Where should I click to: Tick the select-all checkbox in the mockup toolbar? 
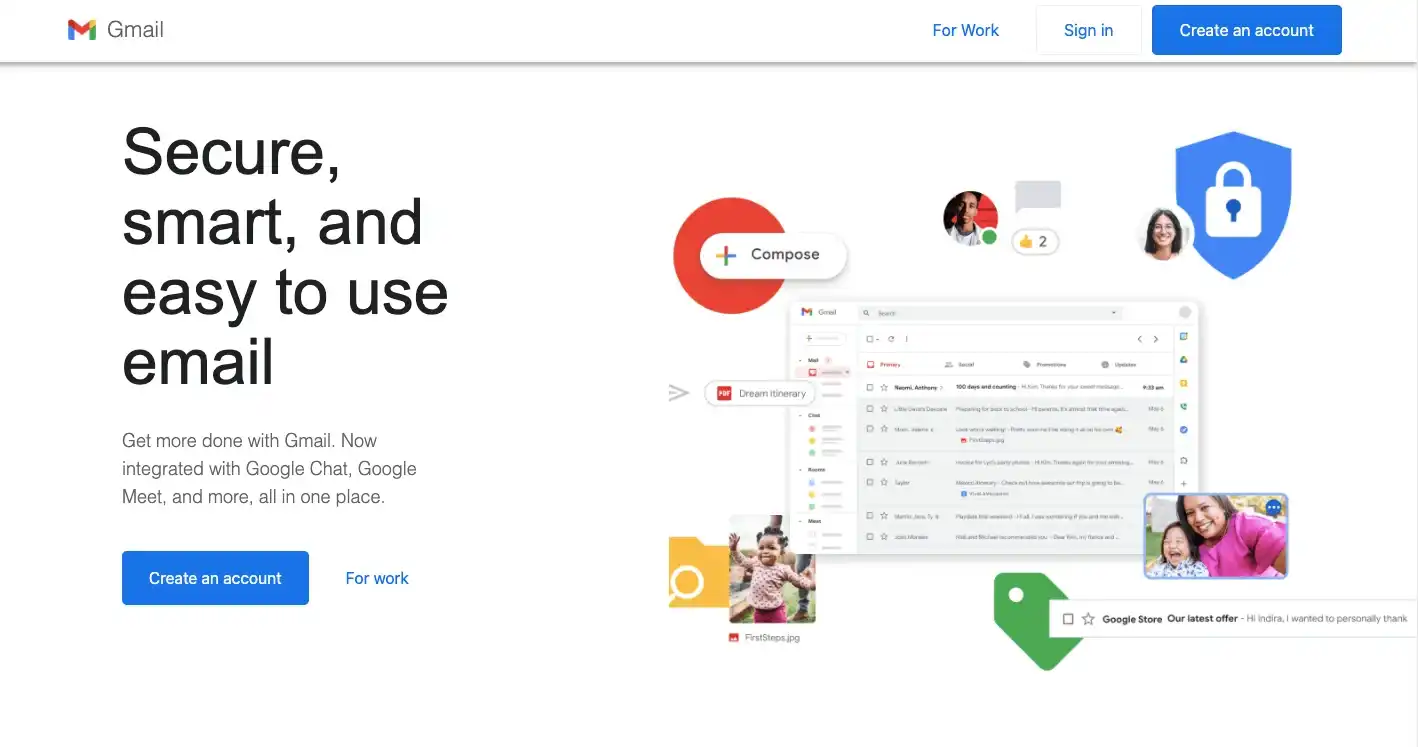pos(870,339)
